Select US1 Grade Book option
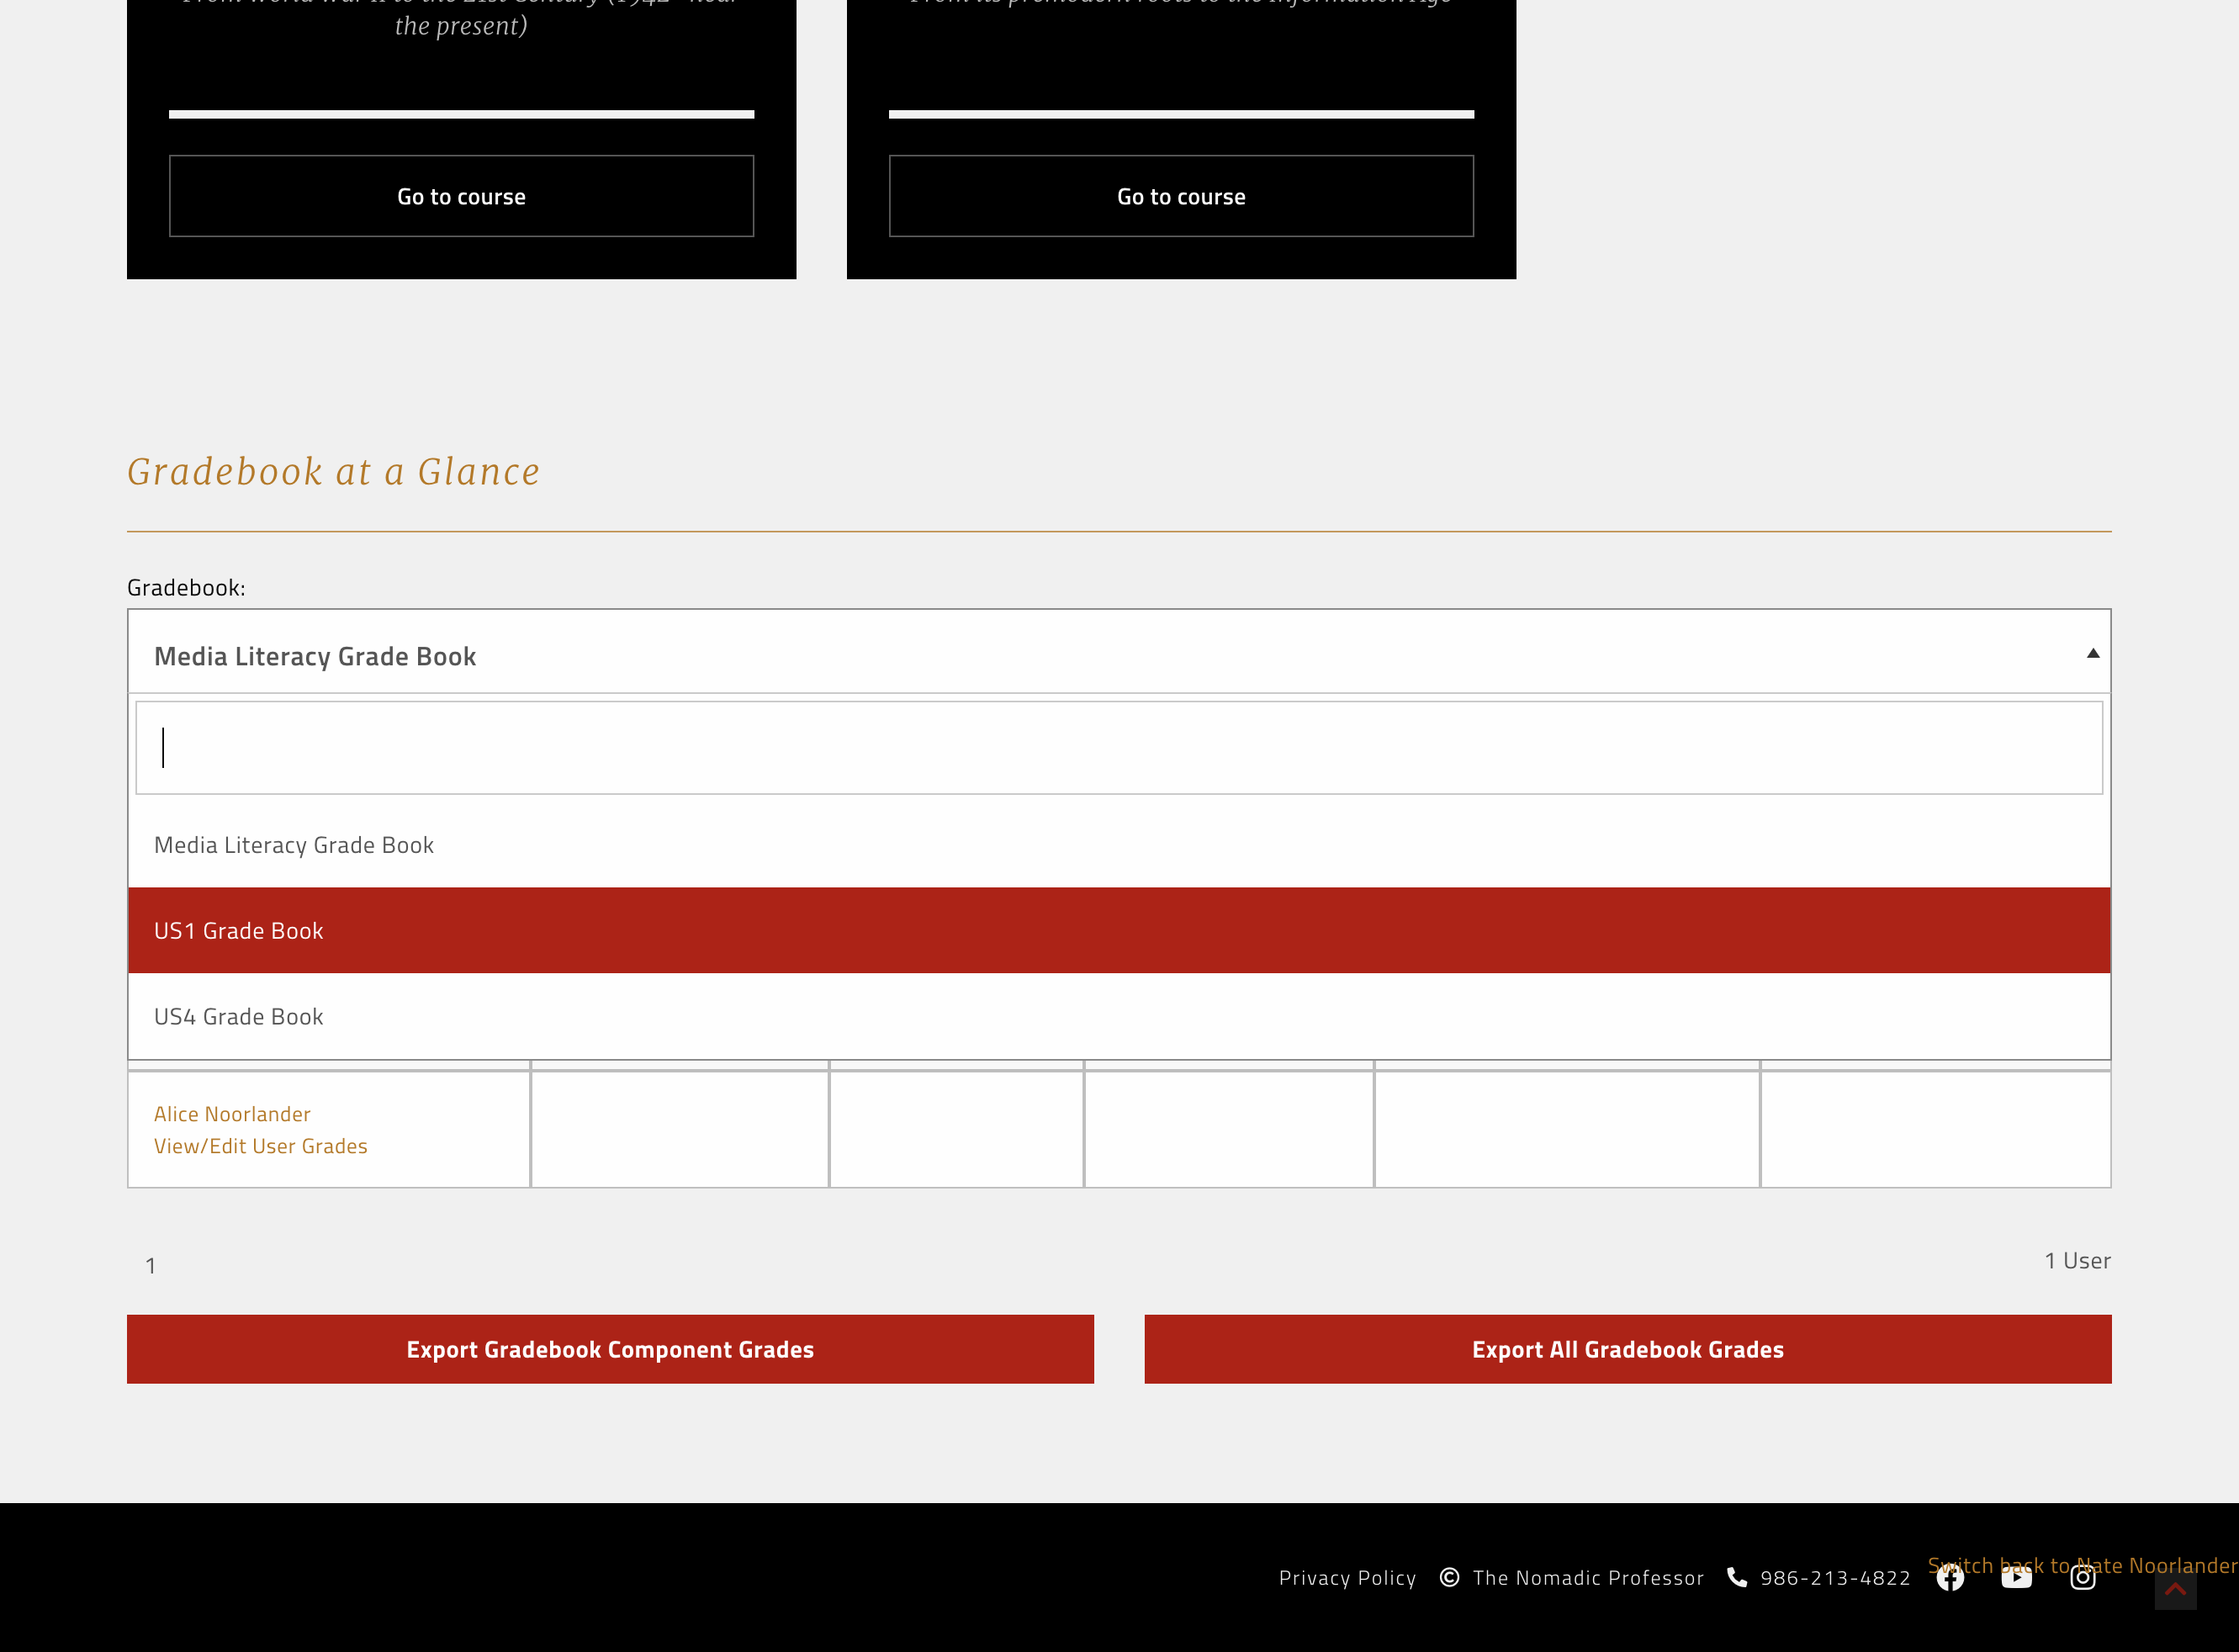The image size is (2239, 1652). point(1119,930)
